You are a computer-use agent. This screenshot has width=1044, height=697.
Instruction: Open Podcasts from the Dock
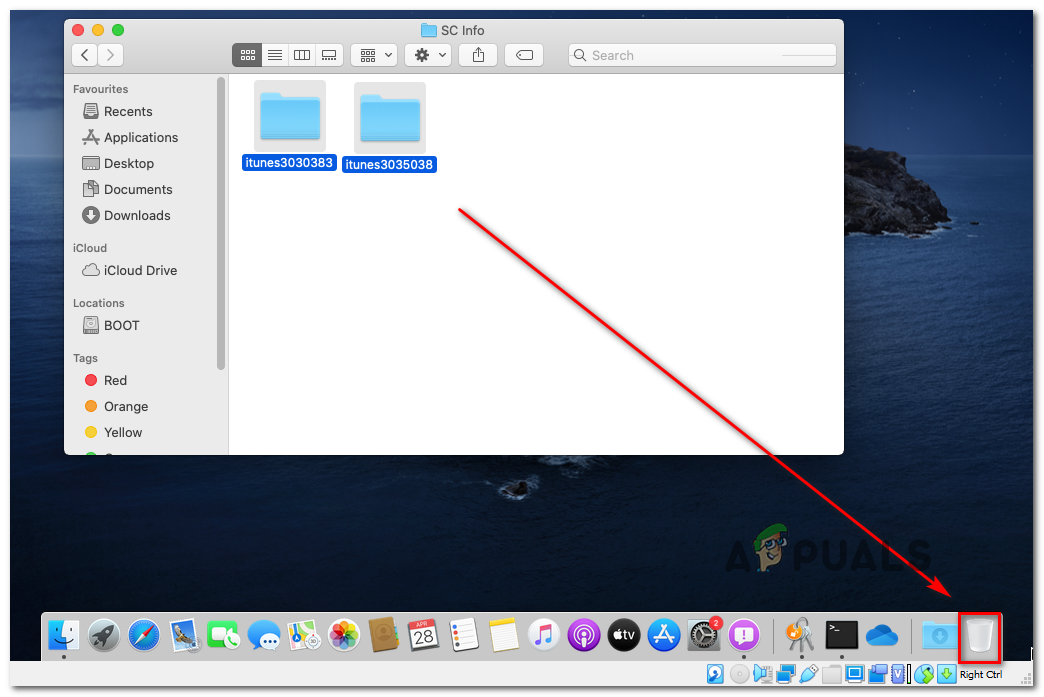(584, 635)
